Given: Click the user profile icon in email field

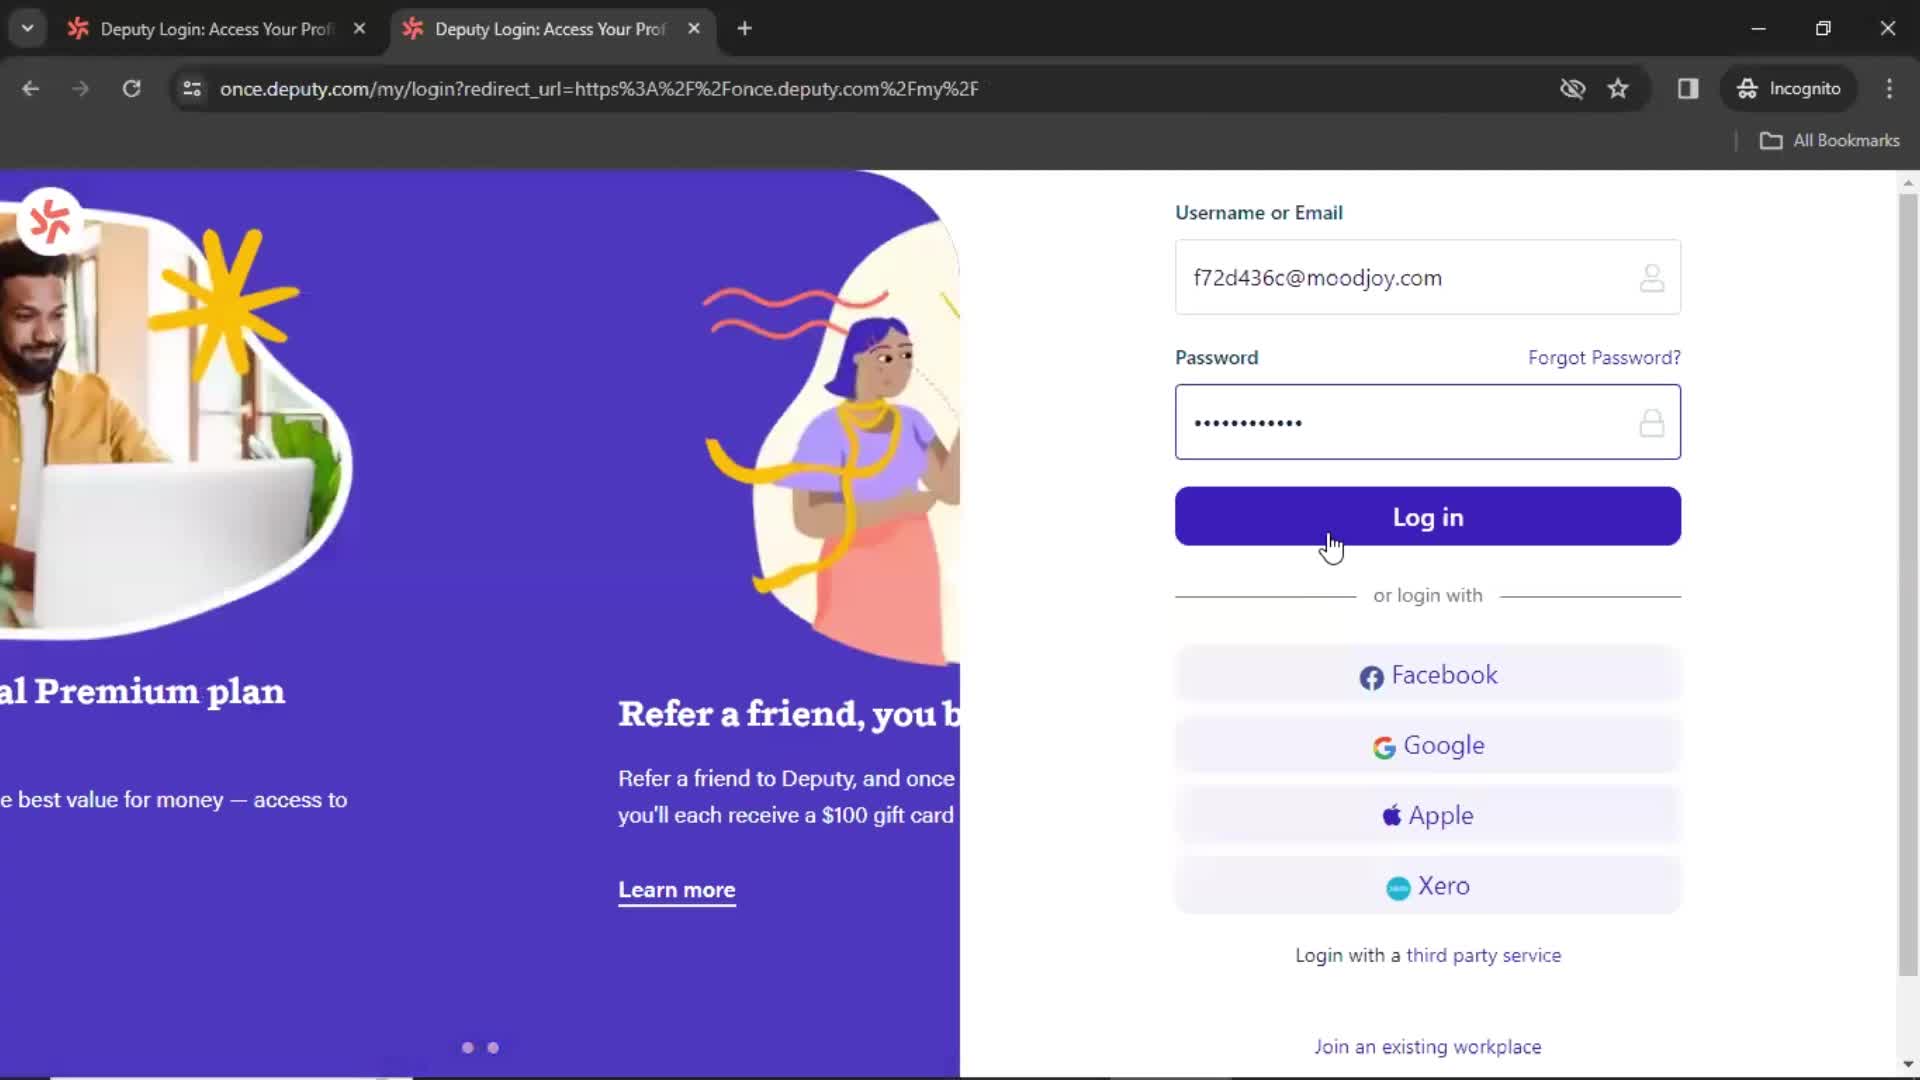Looking at the screenshot, I should (x=1651, y=278).
